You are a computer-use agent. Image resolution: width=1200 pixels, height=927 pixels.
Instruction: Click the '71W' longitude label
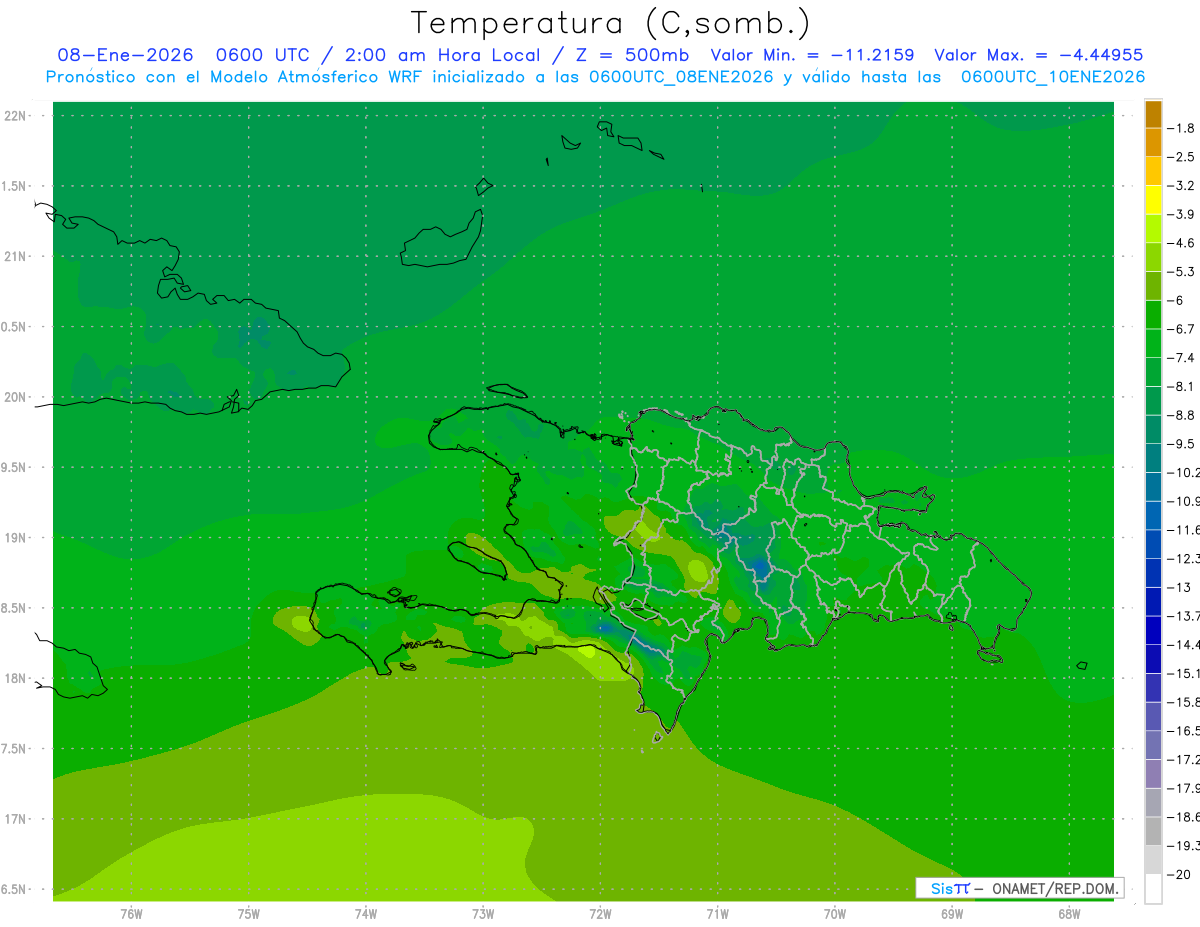pos(717,914)
